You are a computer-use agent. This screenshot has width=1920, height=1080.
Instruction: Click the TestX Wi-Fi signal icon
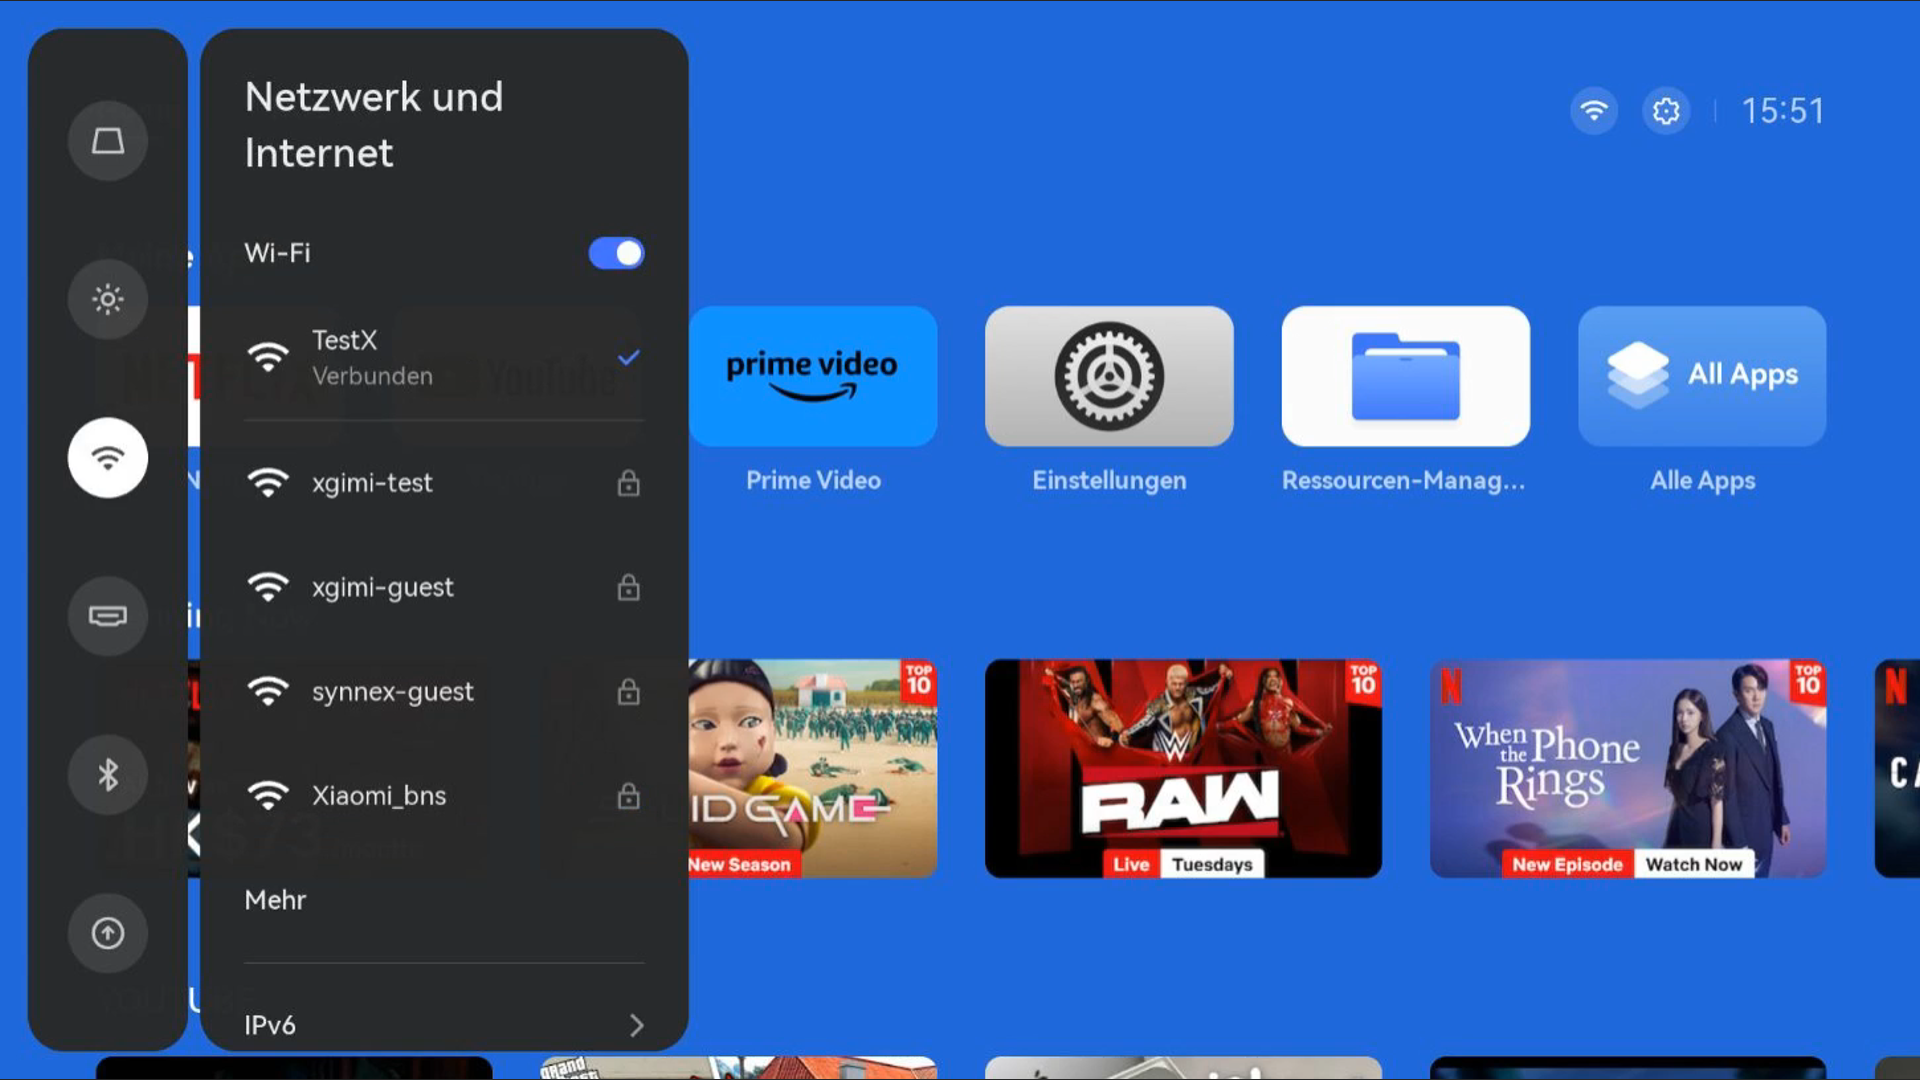268,357
